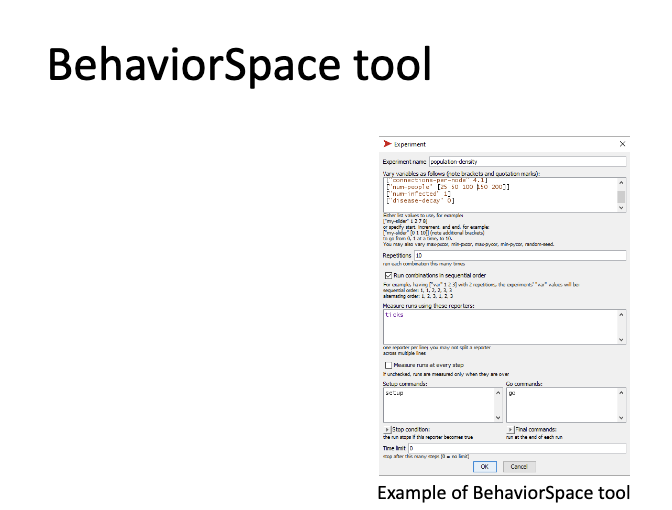This screenshot has height=510, width=672.
Task: Uncheck Run combinations in sequential order
Action: pos(388,273)
